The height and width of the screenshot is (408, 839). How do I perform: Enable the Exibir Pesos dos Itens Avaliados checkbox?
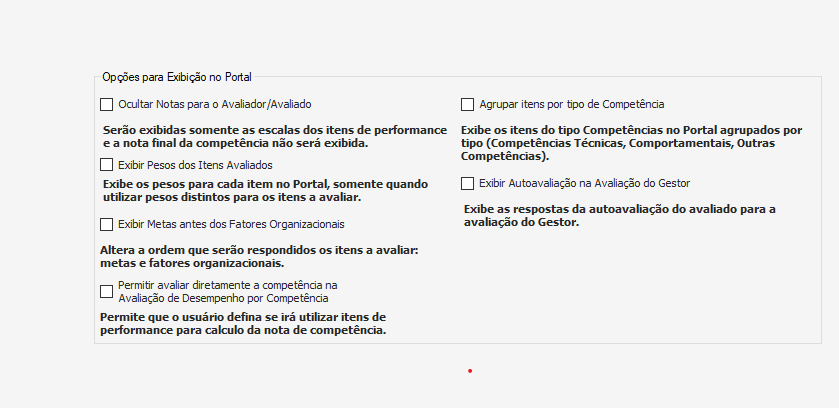click(x=107, y=165)
